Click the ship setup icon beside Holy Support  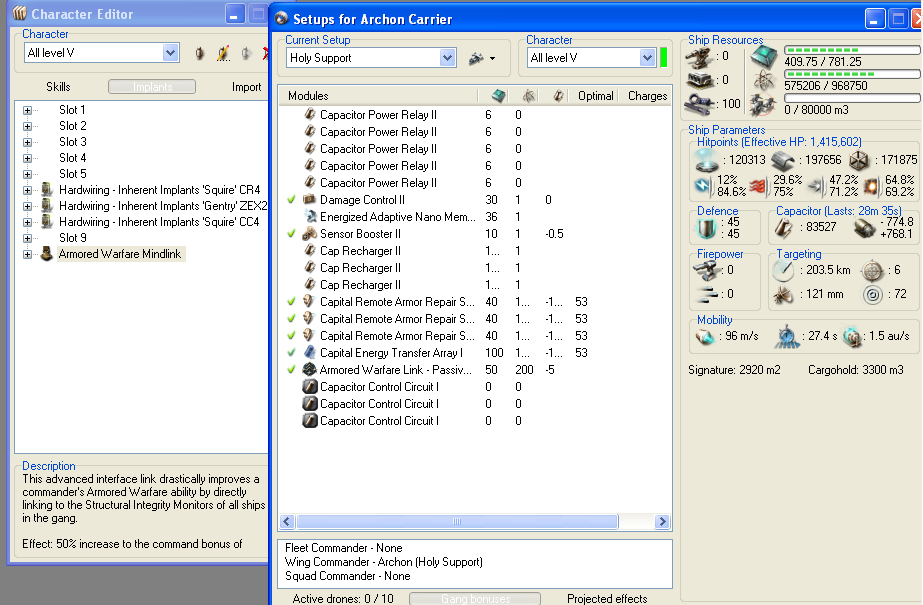coord(476,58)
